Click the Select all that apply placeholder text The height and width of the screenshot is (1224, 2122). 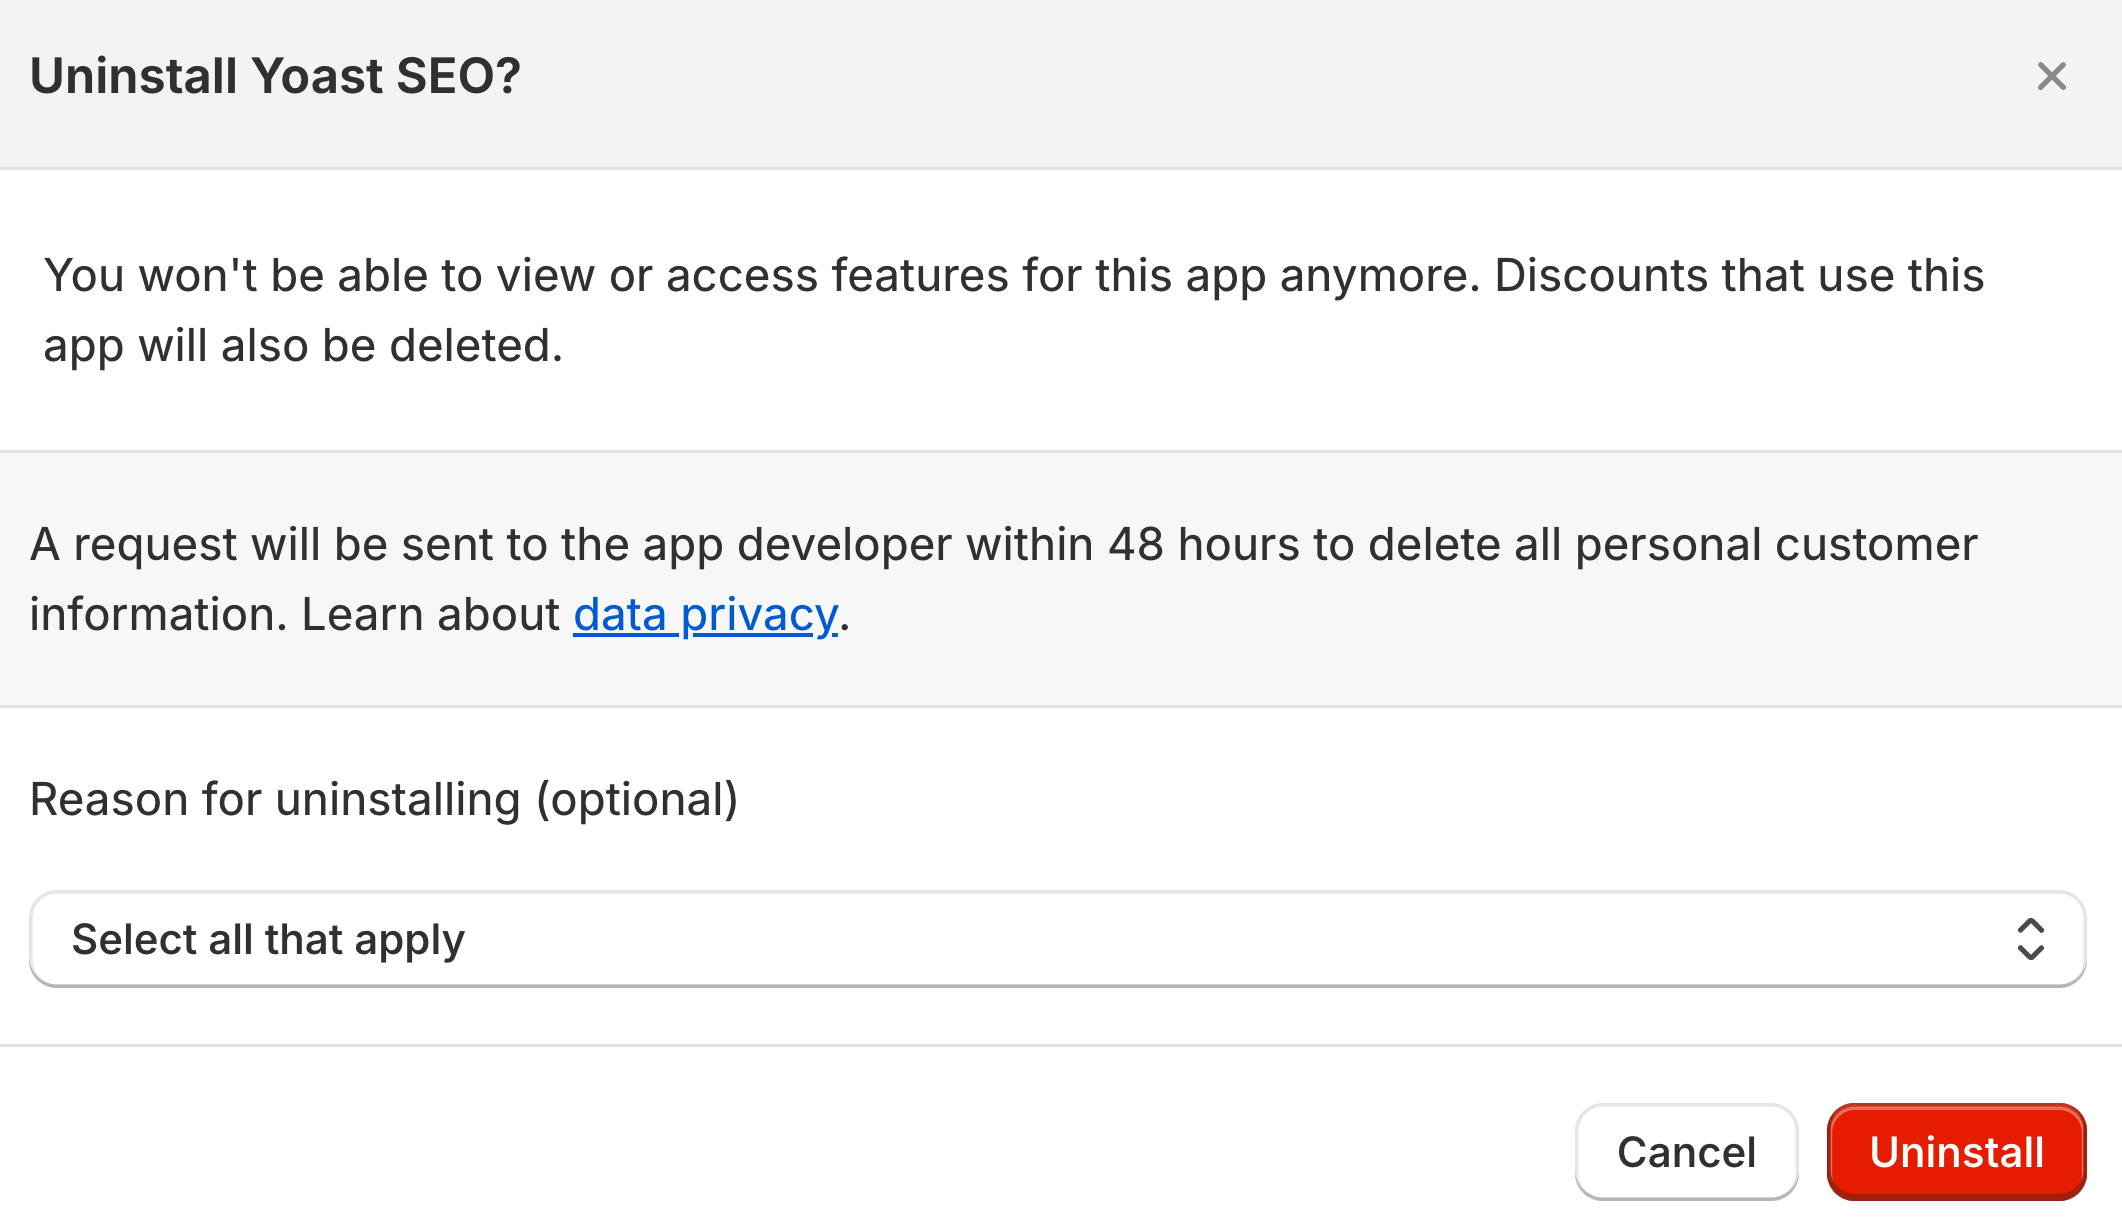268,940
